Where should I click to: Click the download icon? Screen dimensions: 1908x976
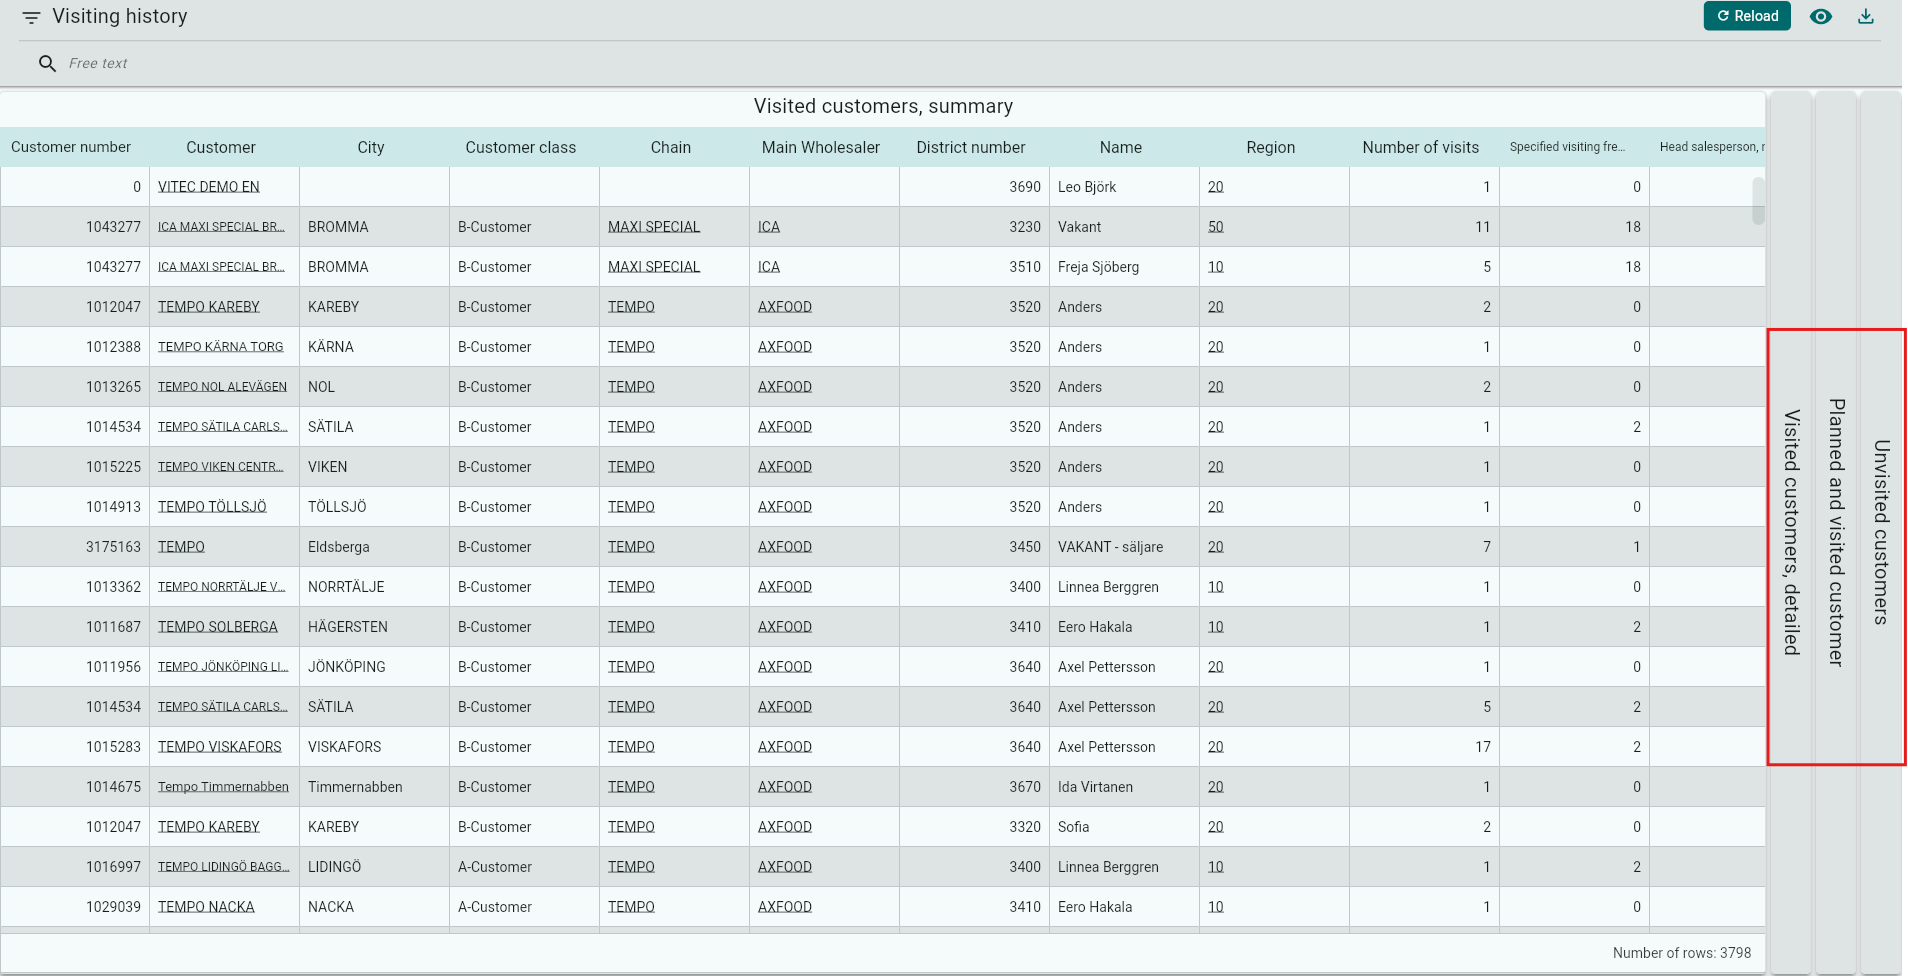click(x=1866, y=16)
